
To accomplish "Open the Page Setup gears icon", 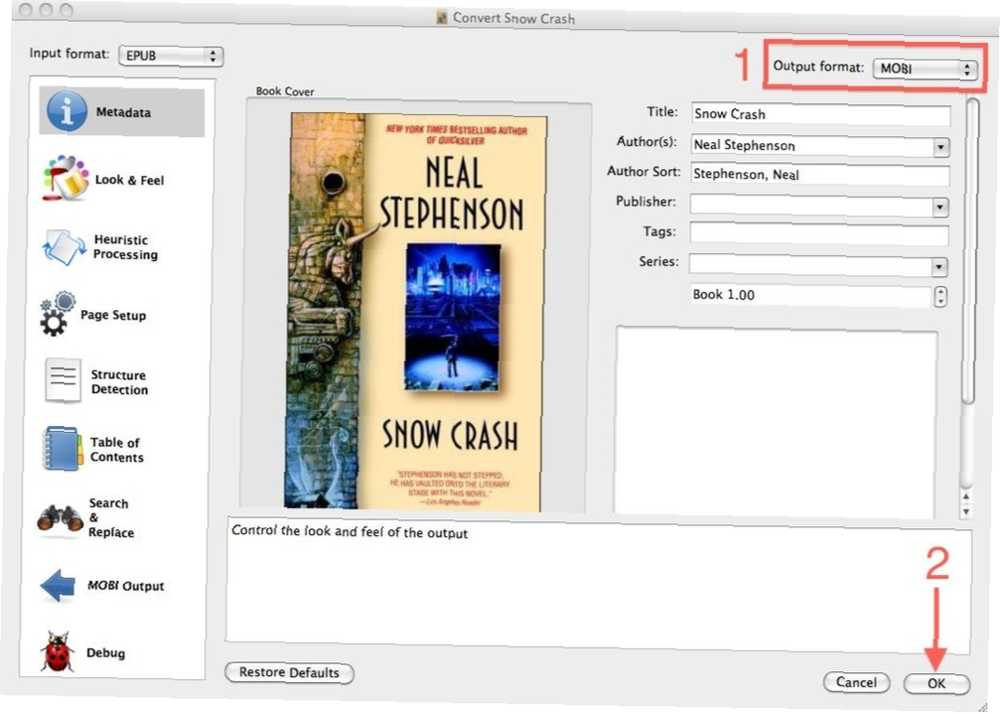I will (x=57, y=314).
